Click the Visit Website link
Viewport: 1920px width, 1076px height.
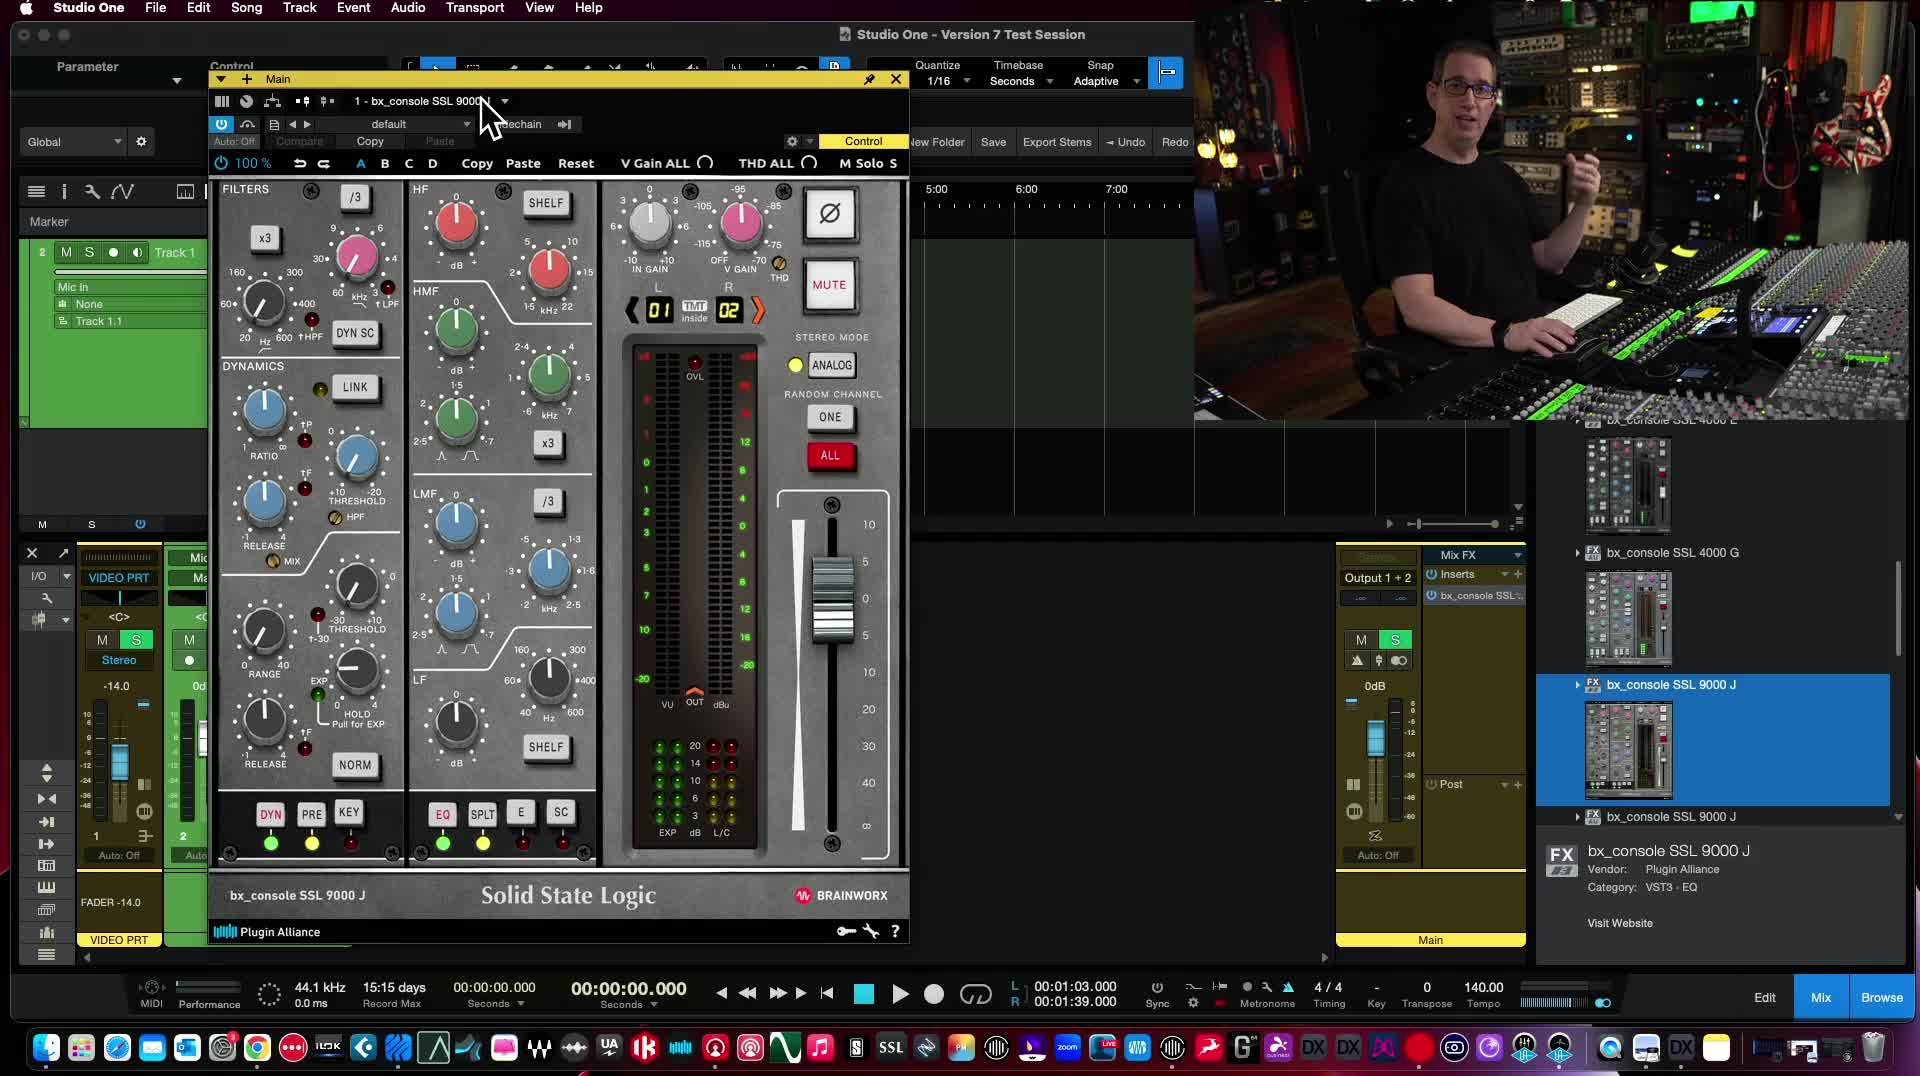(1619, 923)
